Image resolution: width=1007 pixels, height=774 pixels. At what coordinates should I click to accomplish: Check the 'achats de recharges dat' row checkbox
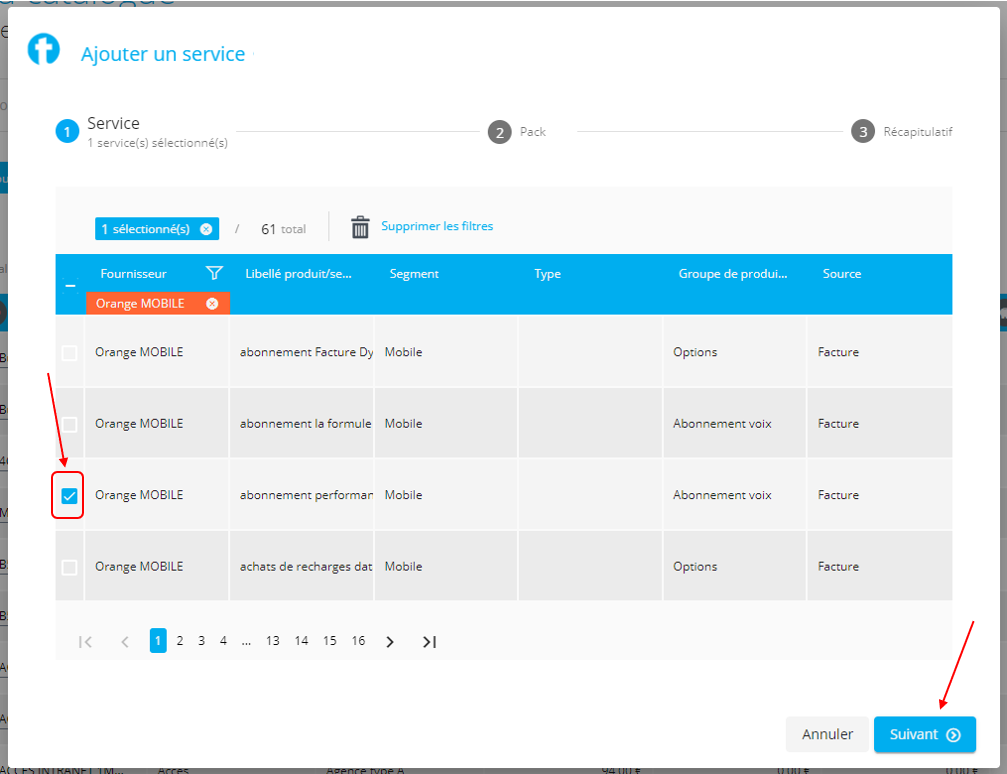[x=69, y=567]
